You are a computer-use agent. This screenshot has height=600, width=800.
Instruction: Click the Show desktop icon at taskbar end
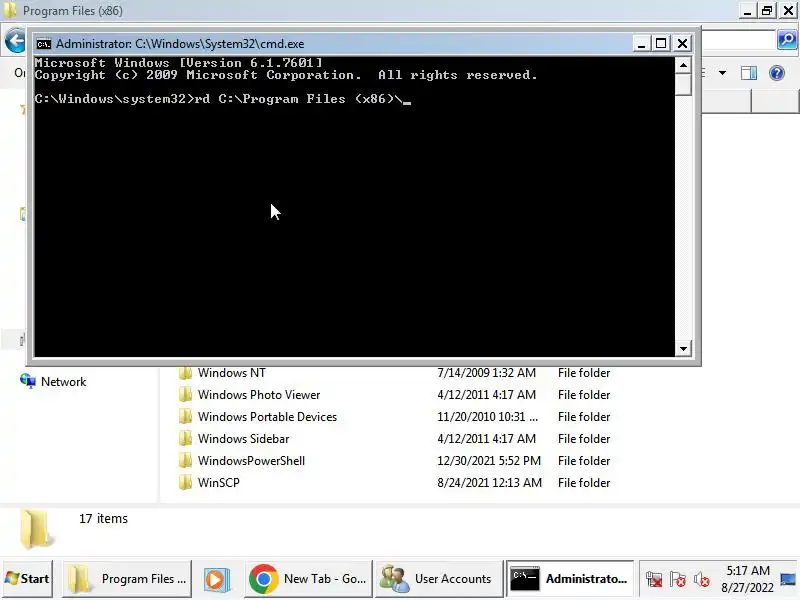788,579
